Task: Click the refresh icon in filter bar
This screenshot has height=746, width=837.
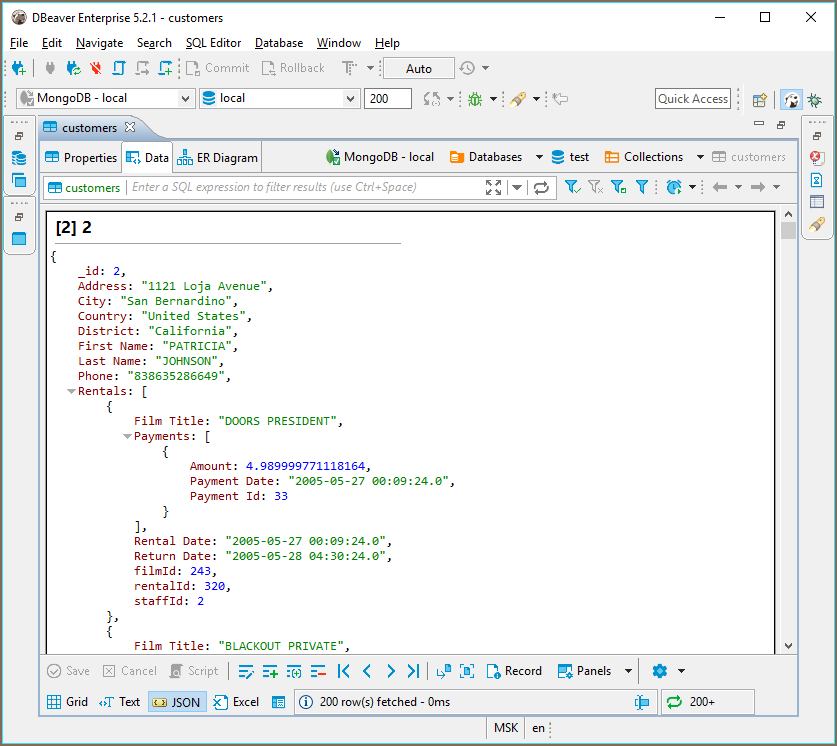Action: [541, 187]
